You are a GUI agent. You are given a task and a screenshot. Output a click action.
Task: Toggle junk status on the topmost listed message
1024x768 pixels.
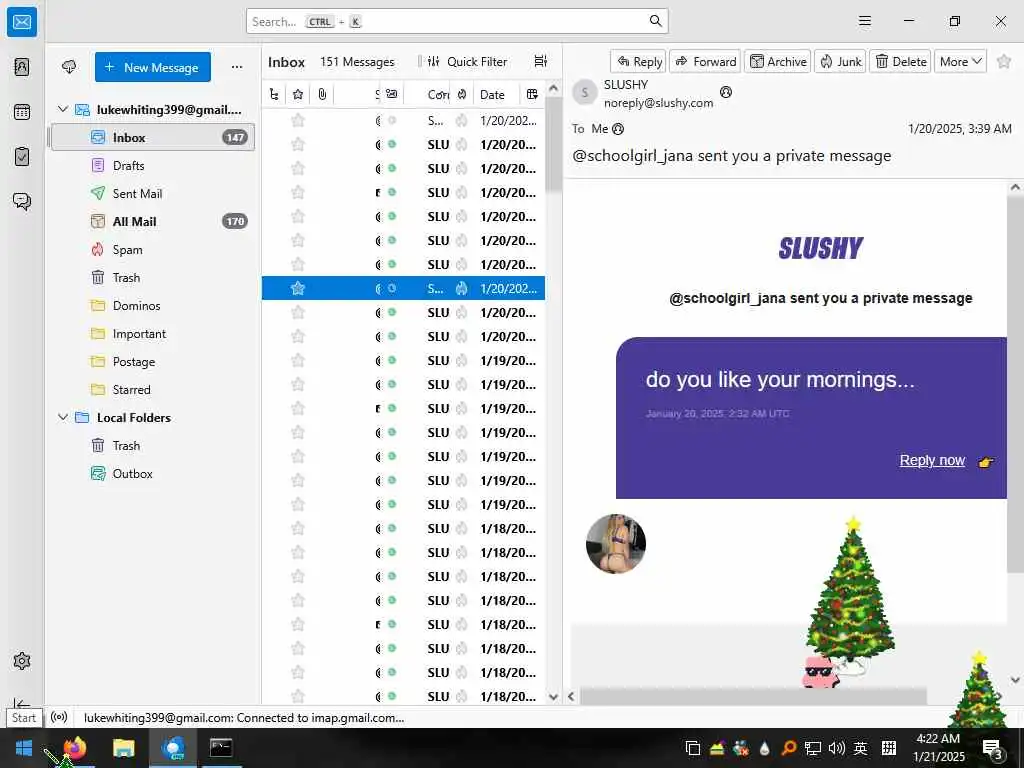pos(462,120)
